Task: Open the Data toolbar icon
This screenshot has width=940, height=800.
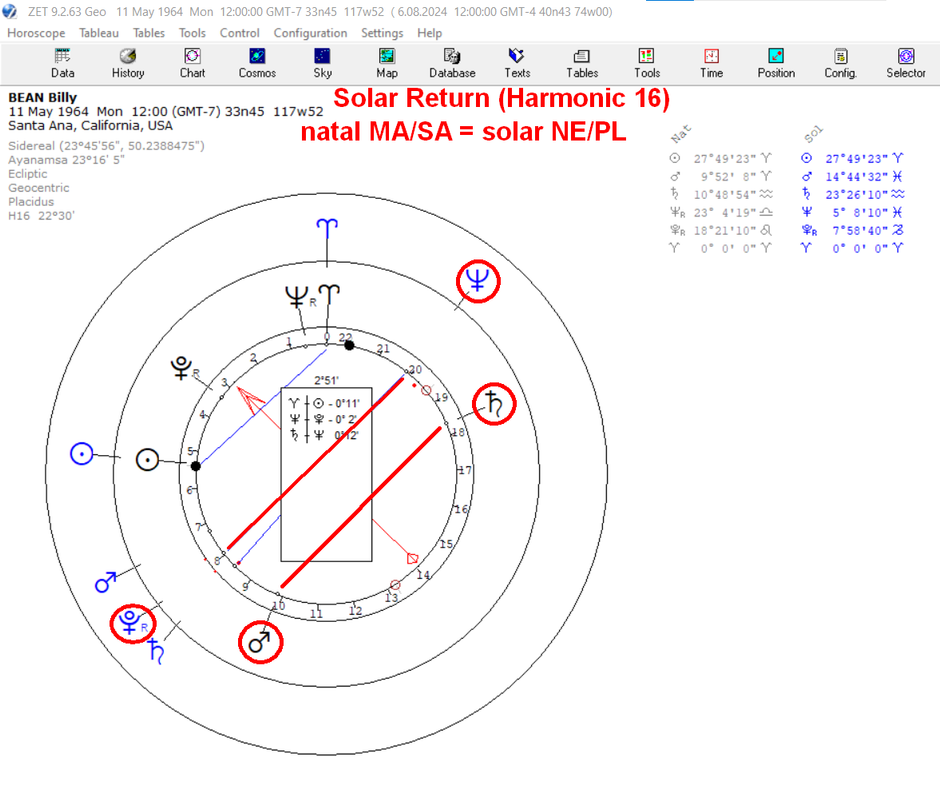Action: (x=62, y=64)
